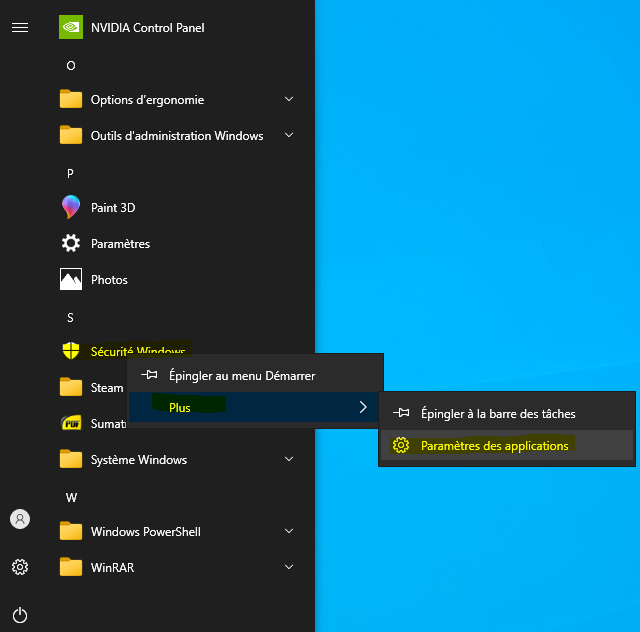This screenshot has width=640, height=632.
Task: Open the Outils d'administration Windows folder icon
Action: point(71,135)
